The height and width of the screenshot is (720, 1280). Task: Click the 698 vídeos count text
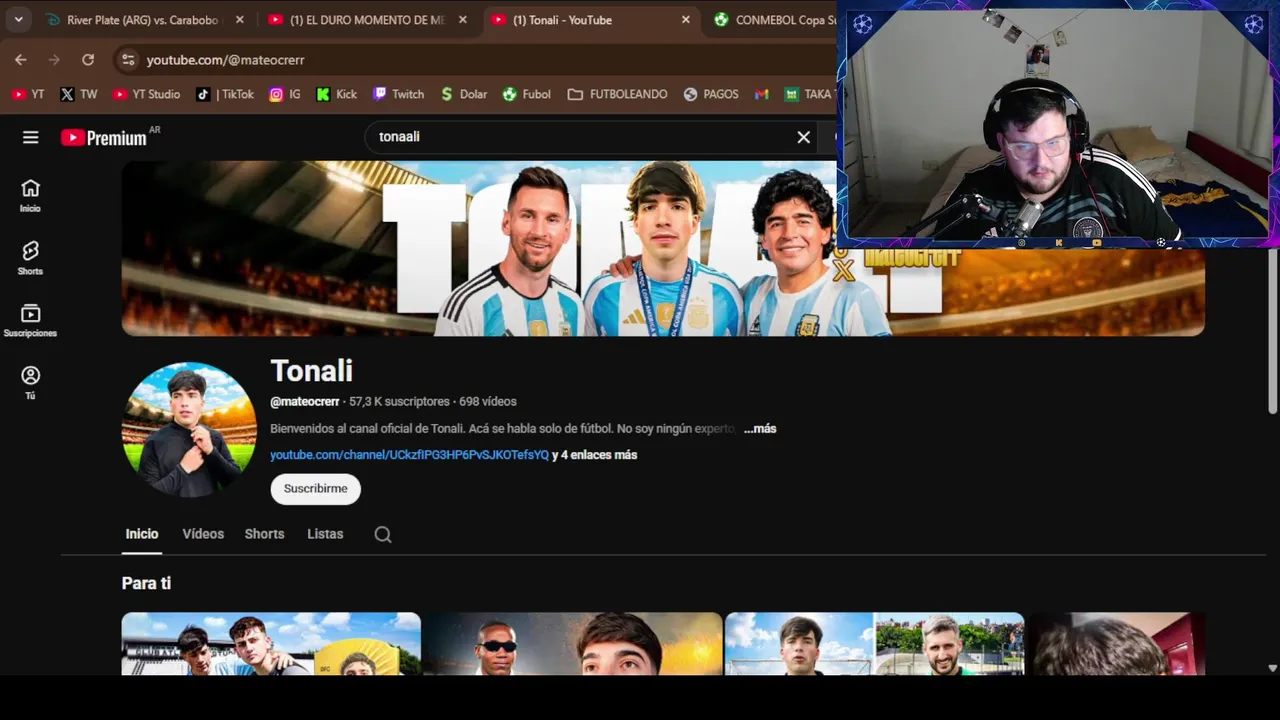(x=488, y=401)
